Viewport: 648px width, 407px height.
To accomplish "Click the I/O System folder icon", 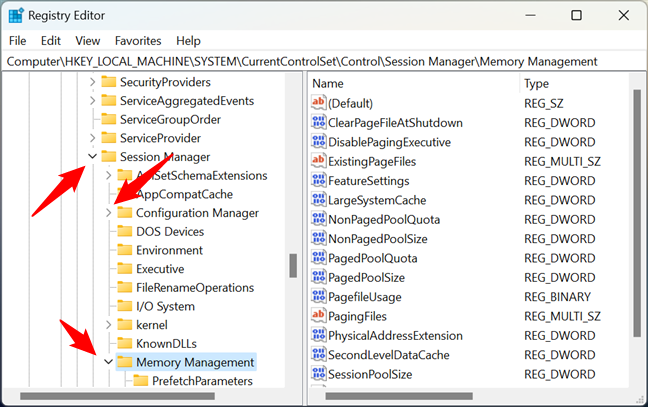I will (124, 306).
